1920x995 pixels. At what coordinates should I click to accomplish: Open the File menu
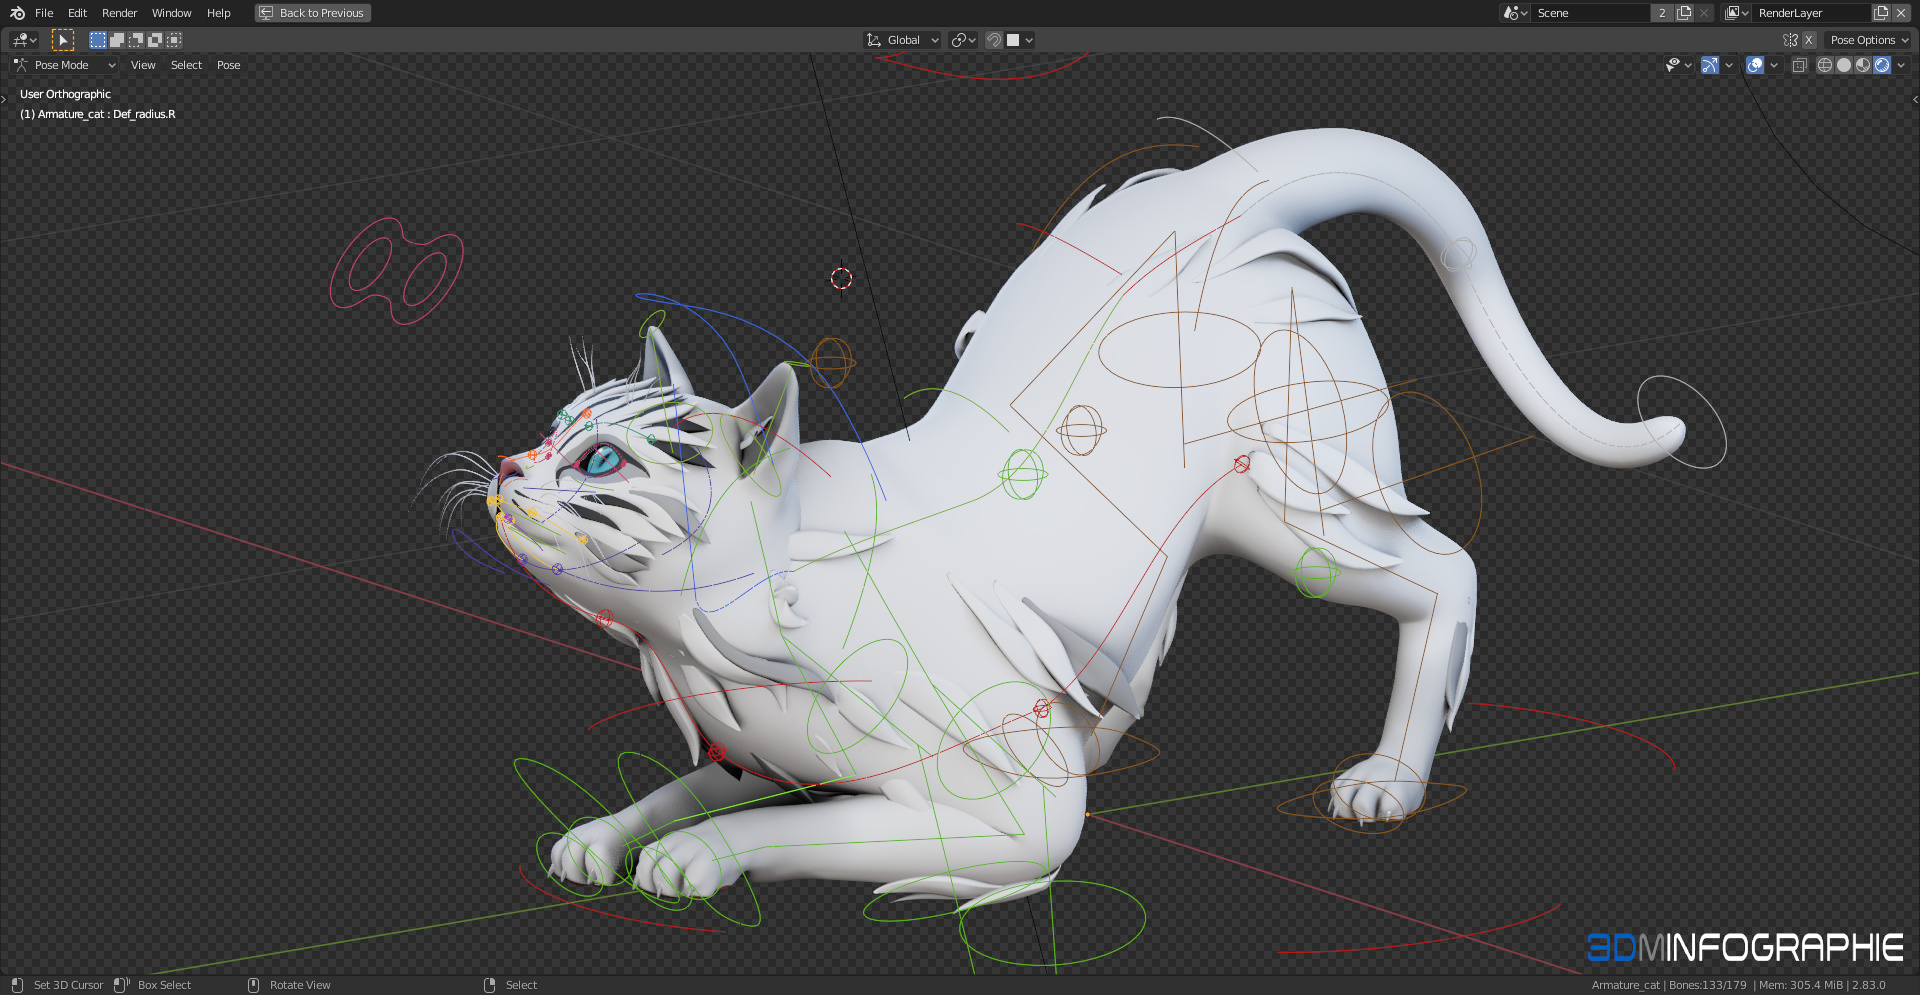point(44,13)
